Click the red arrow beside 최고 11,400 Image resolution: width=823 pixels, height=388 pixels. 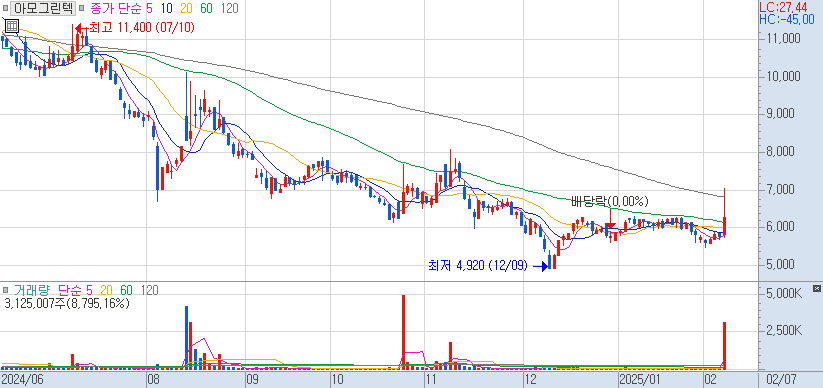coord(81,28)
